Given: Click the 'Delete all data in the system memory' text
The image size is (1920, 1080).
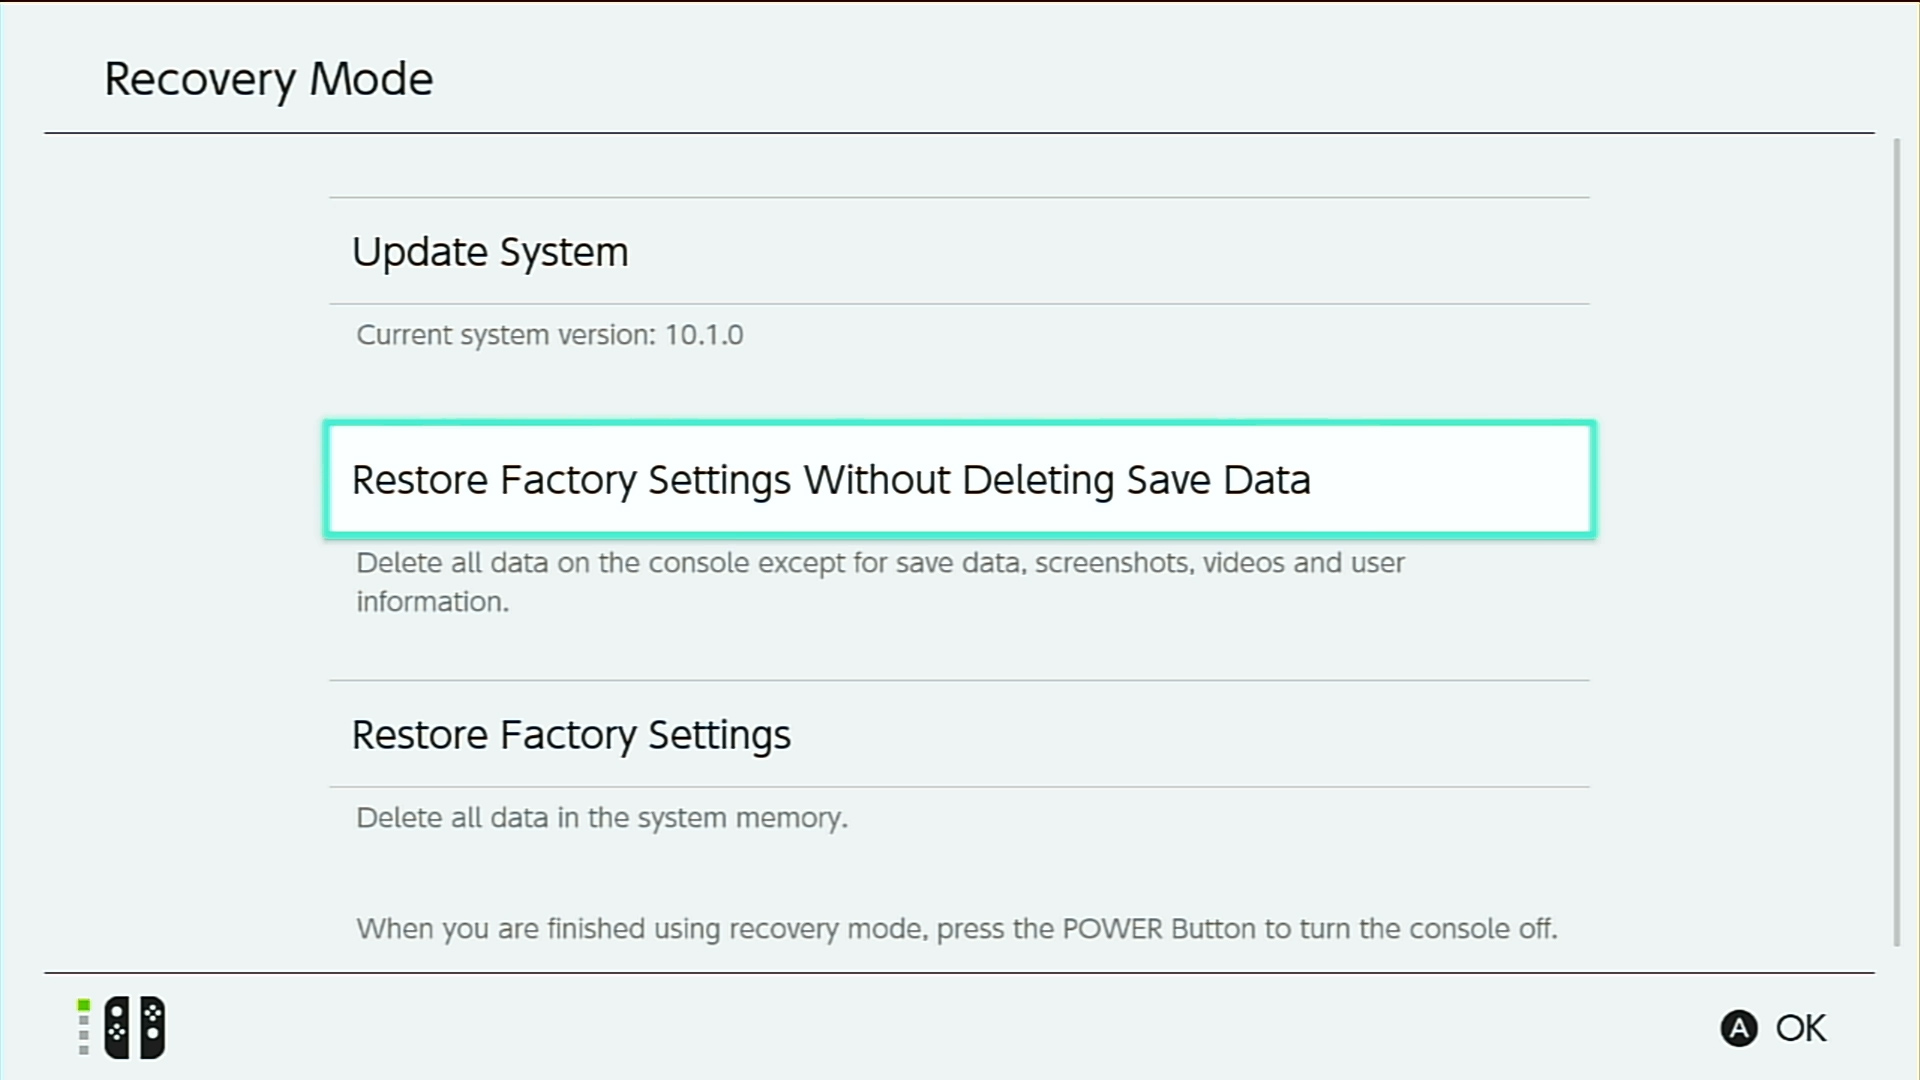Looking at the screenshot, I should tap(602, 818).
